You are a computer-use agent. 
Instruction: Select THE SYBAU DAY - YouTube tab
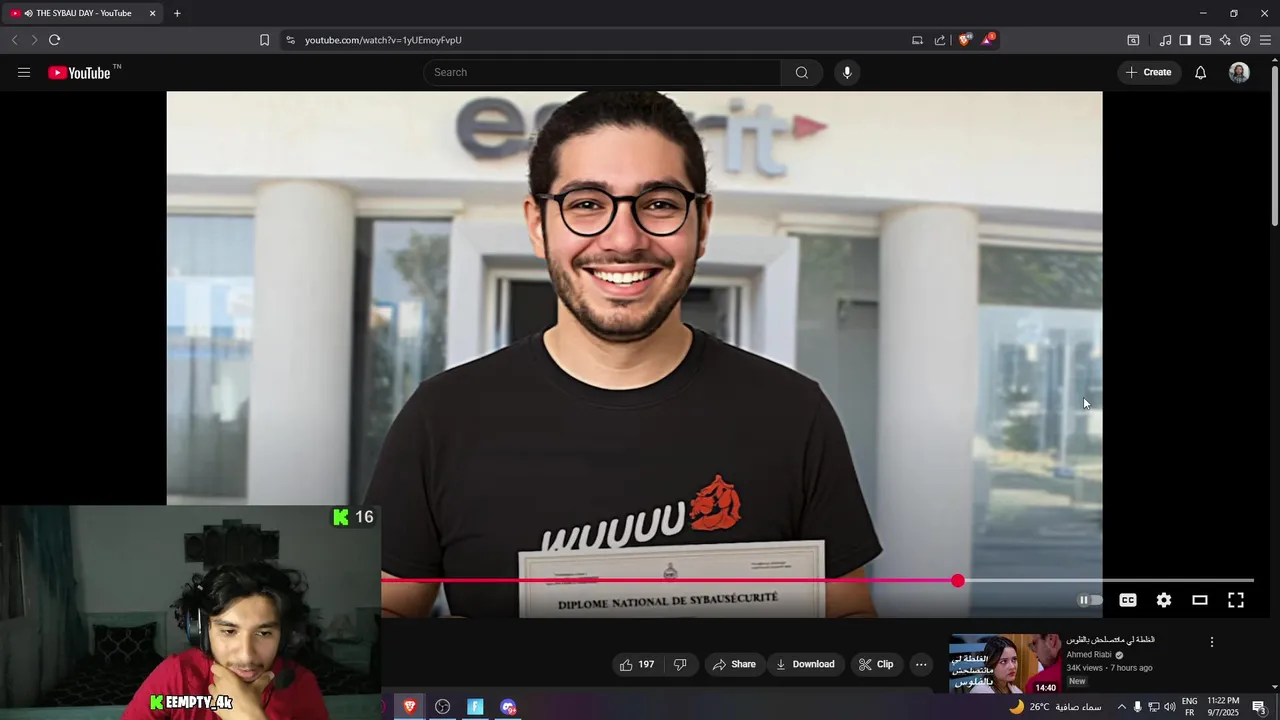point(84,13)
